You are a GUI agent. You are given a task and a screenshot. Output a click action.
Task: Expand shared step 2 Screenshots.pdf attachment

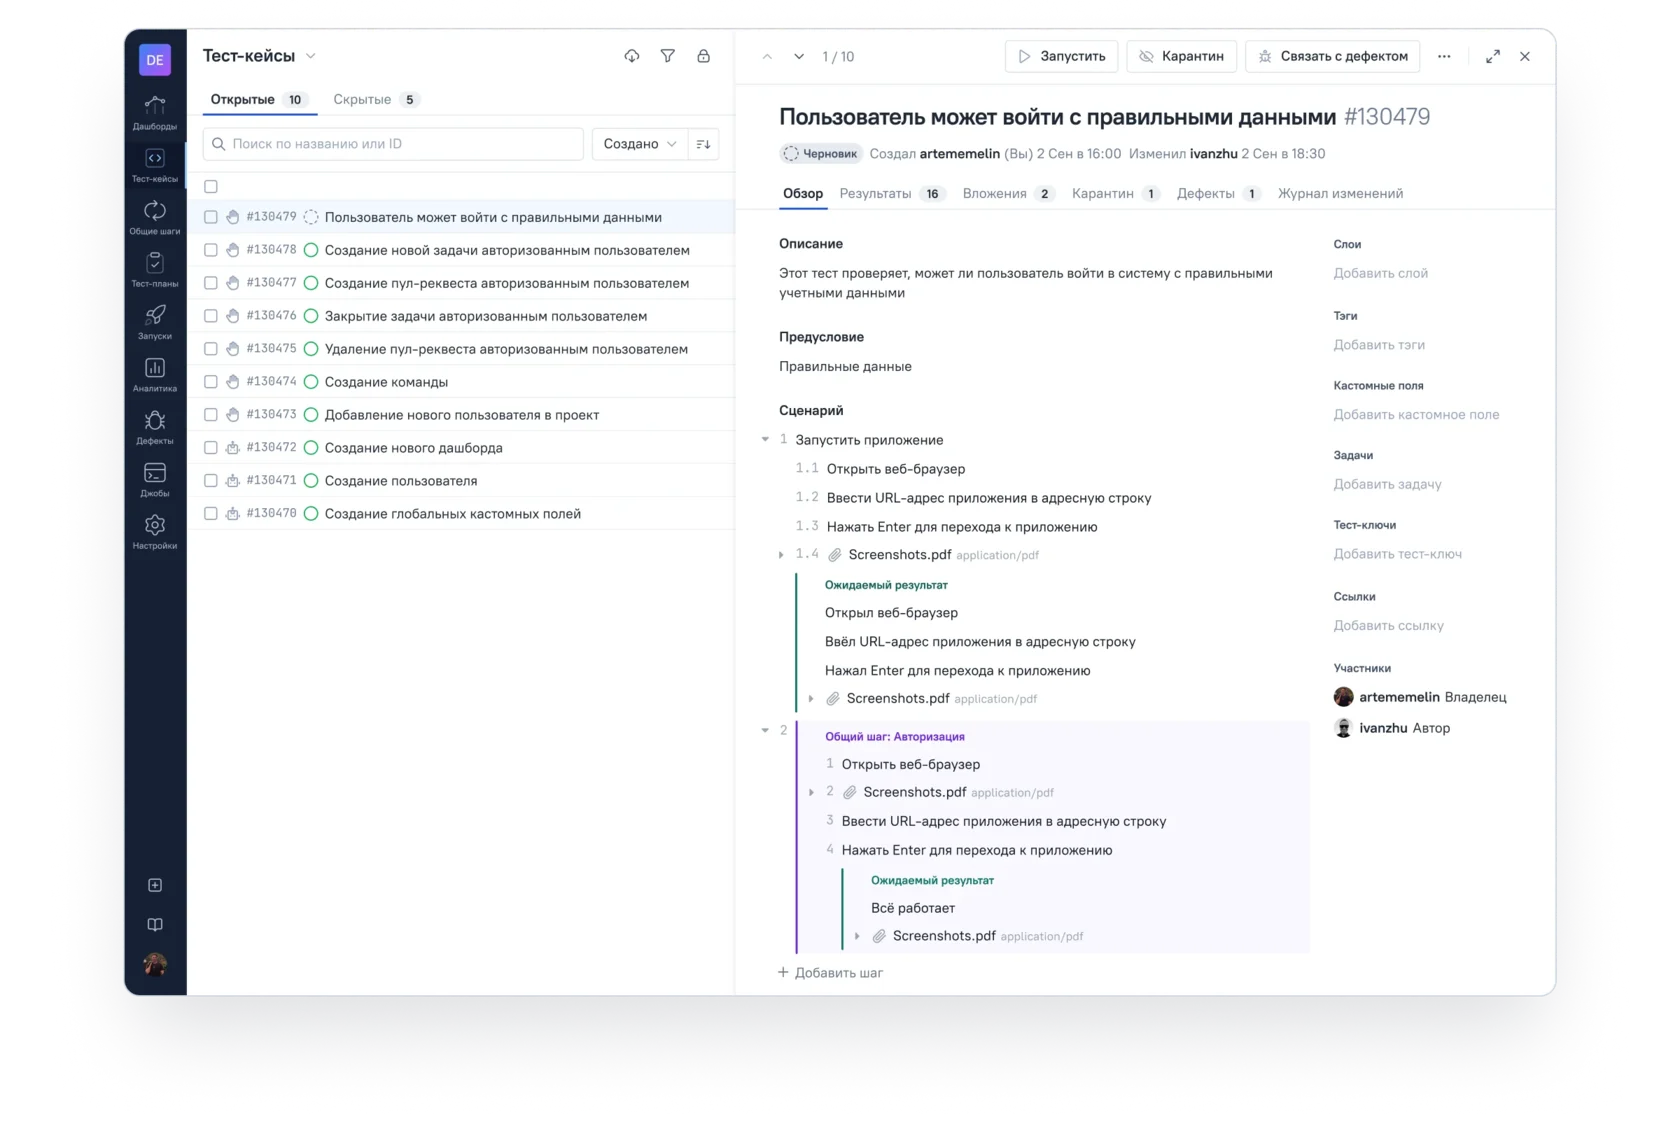(x=811, y=793)
